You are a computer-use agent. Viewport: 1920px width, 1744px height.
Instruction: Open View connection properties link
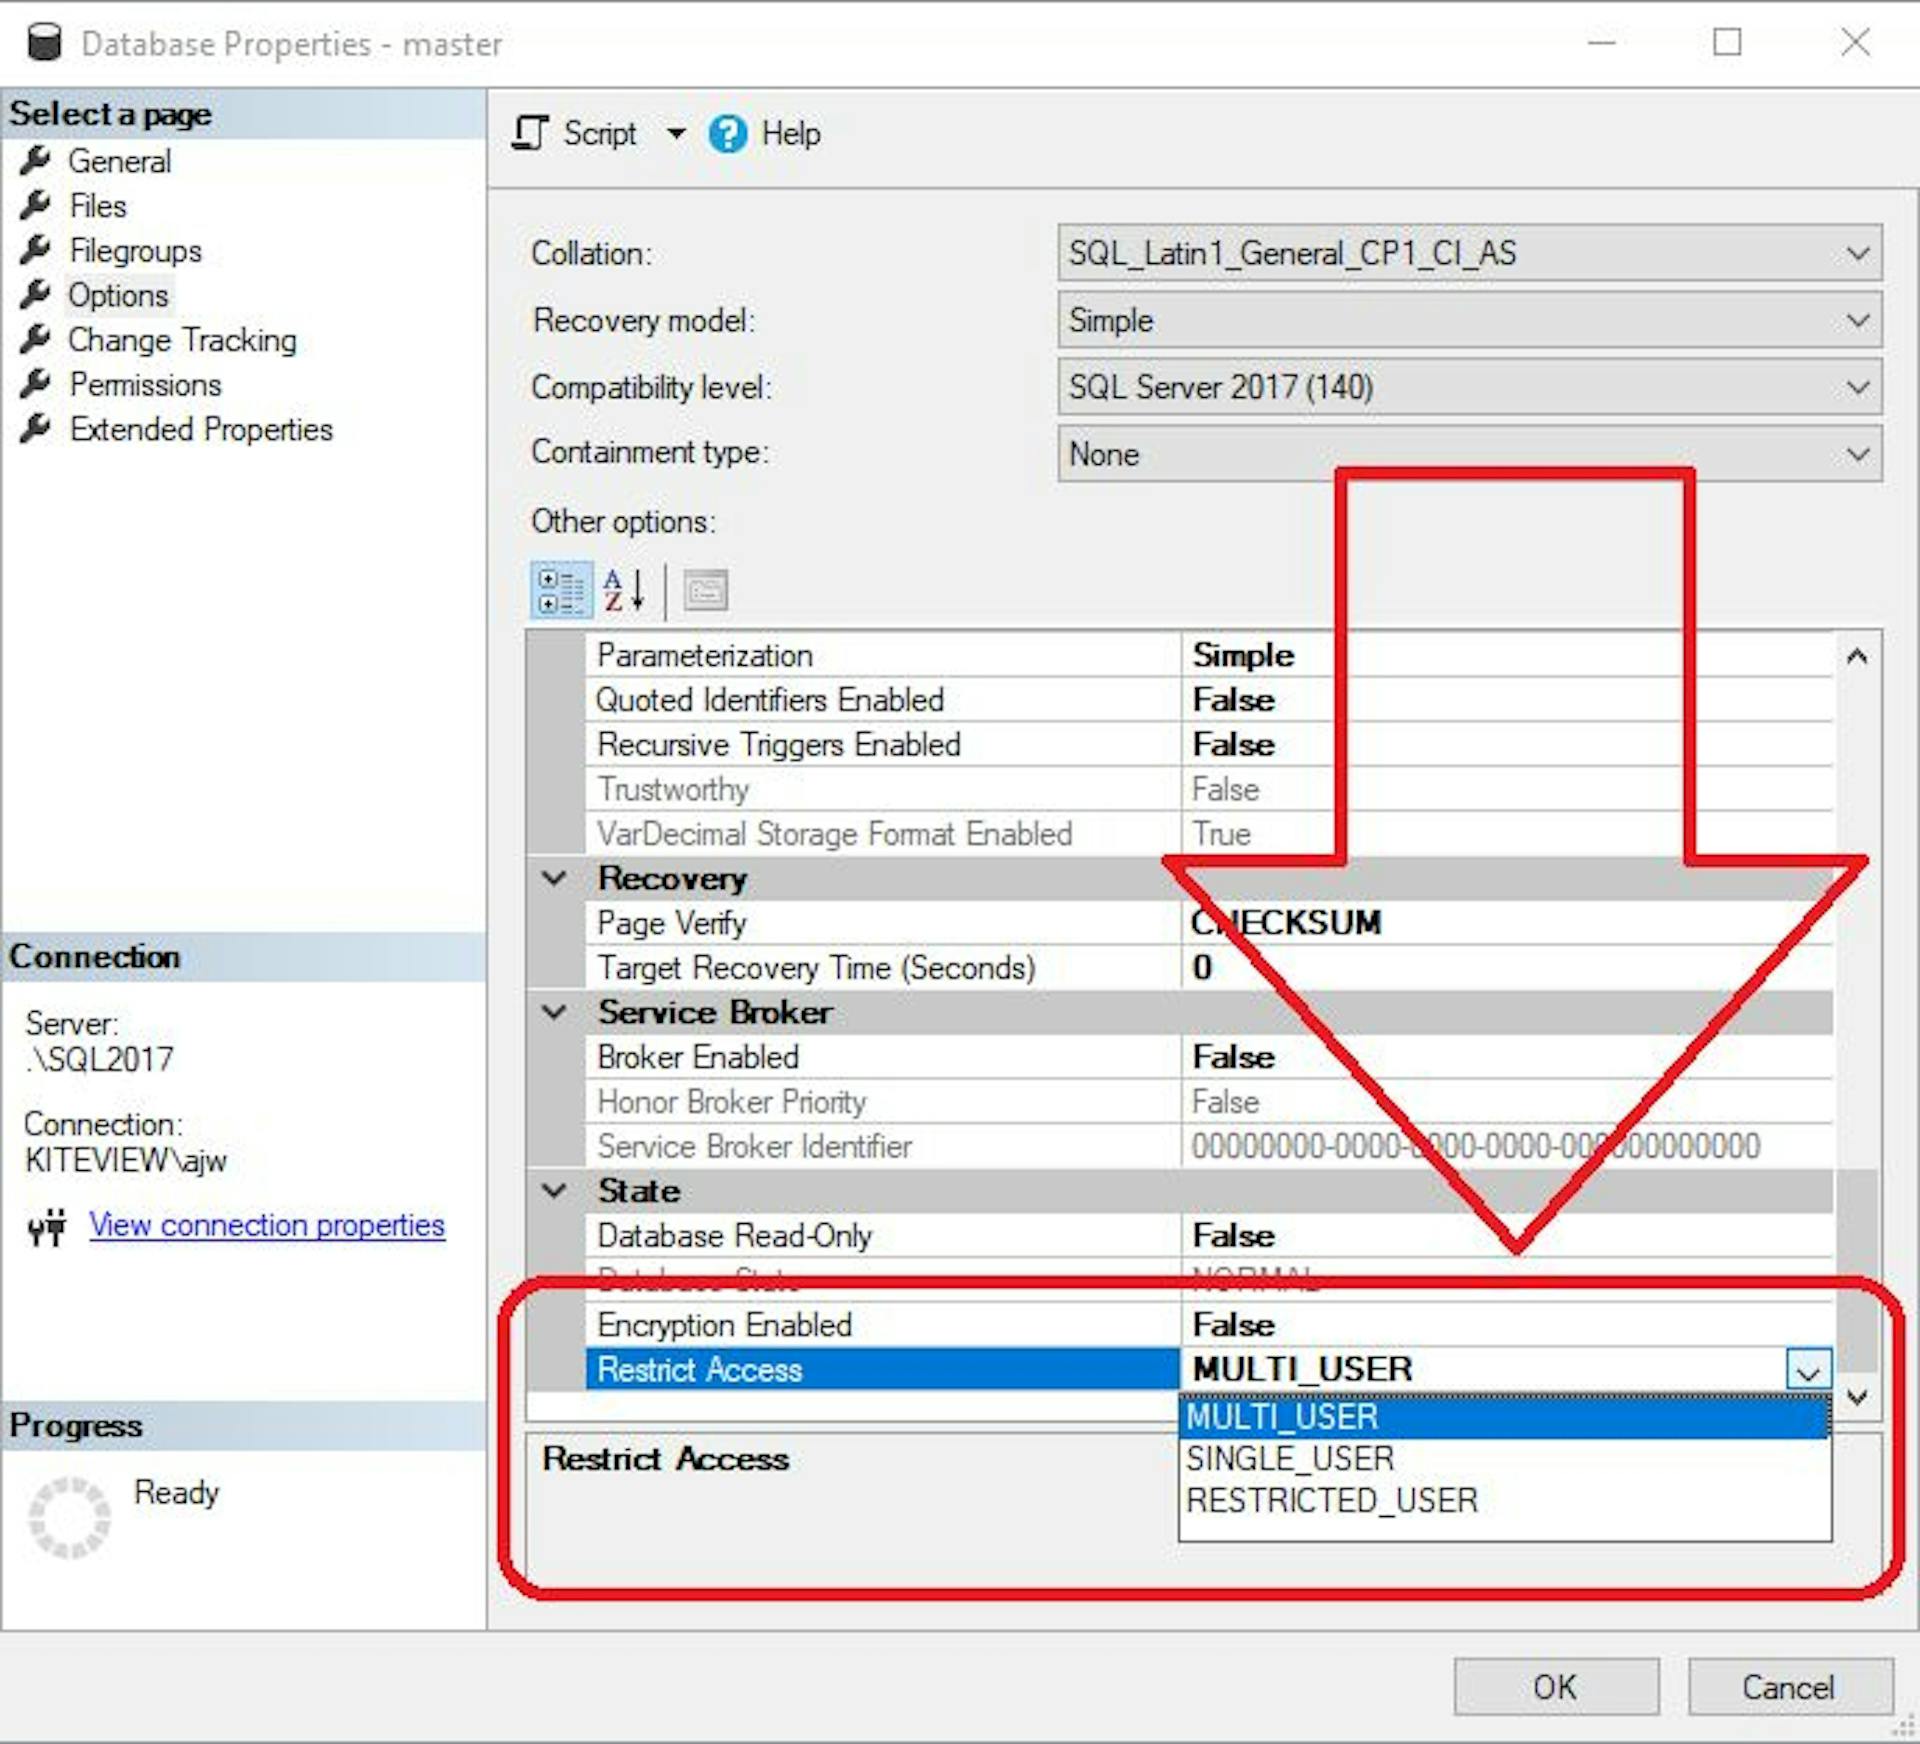click(x=266, y=1225)
